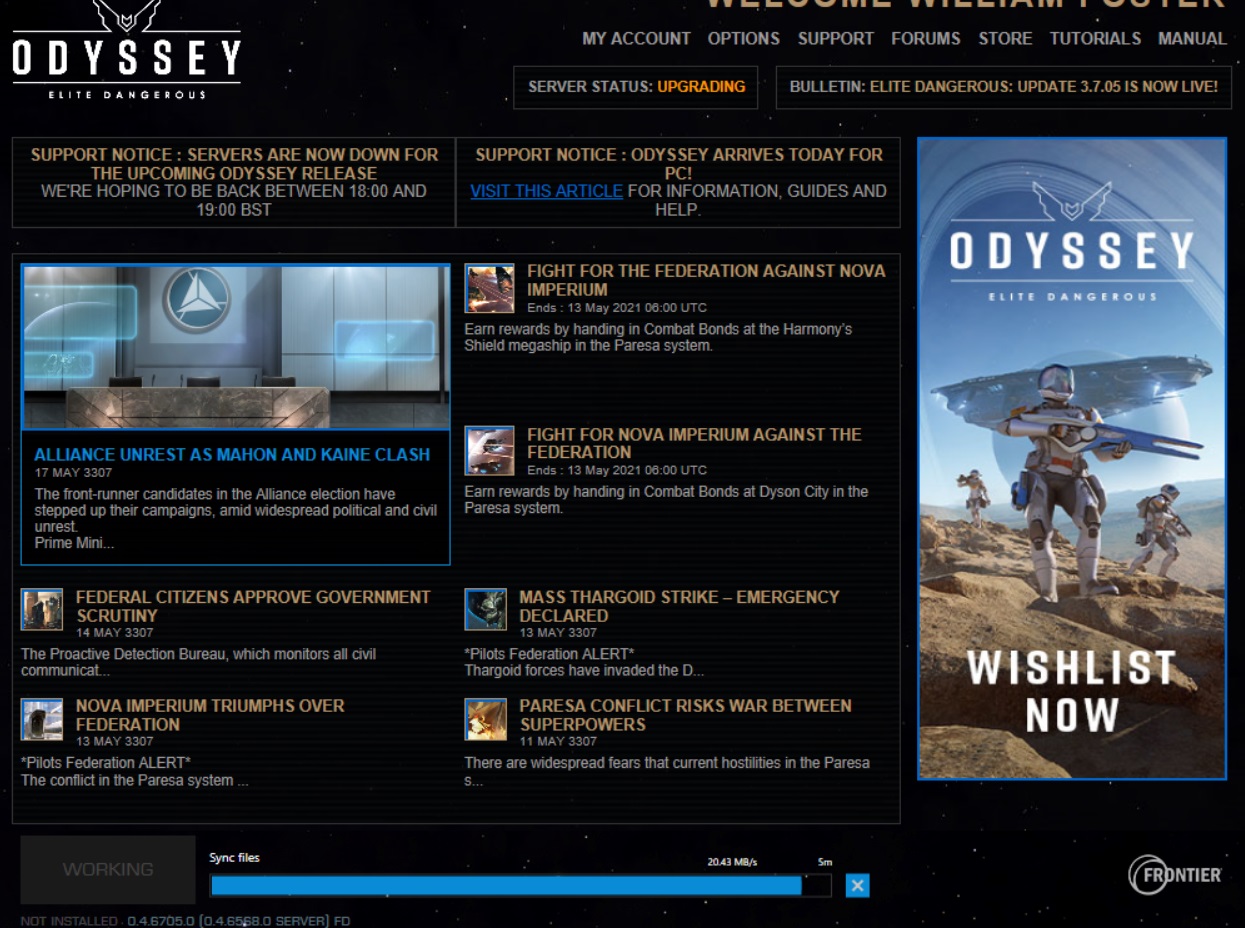Screen dimensions: 1245x928
Task: Open Nova Imperium Triumphs Over Federation
Action: [210, 715]
